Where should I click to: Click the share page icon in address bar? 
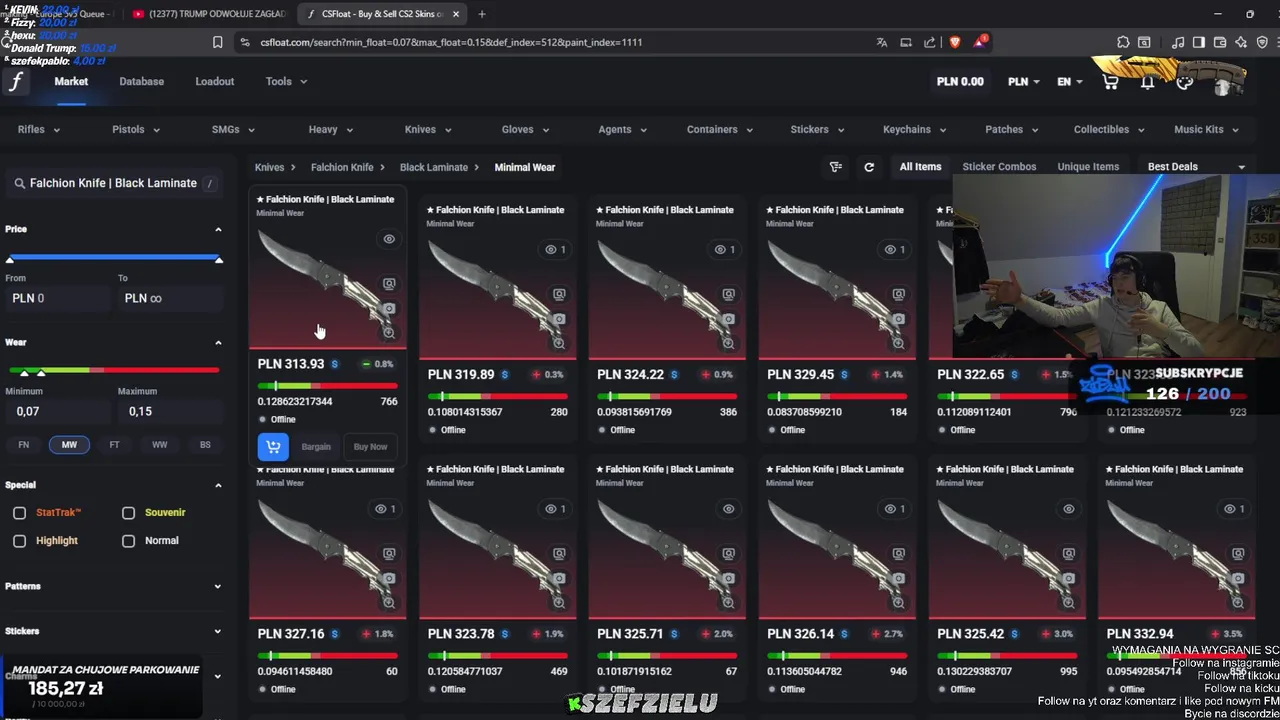coord(930,42)
